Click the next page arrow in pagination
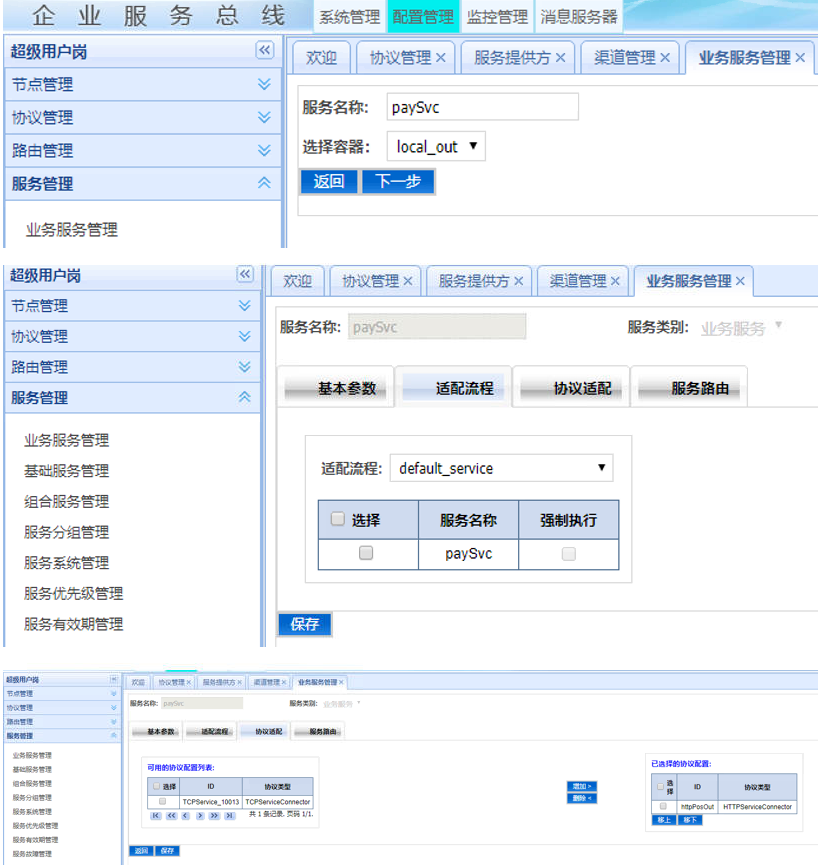Screen dimensions: 818x868 pos(199,816)
